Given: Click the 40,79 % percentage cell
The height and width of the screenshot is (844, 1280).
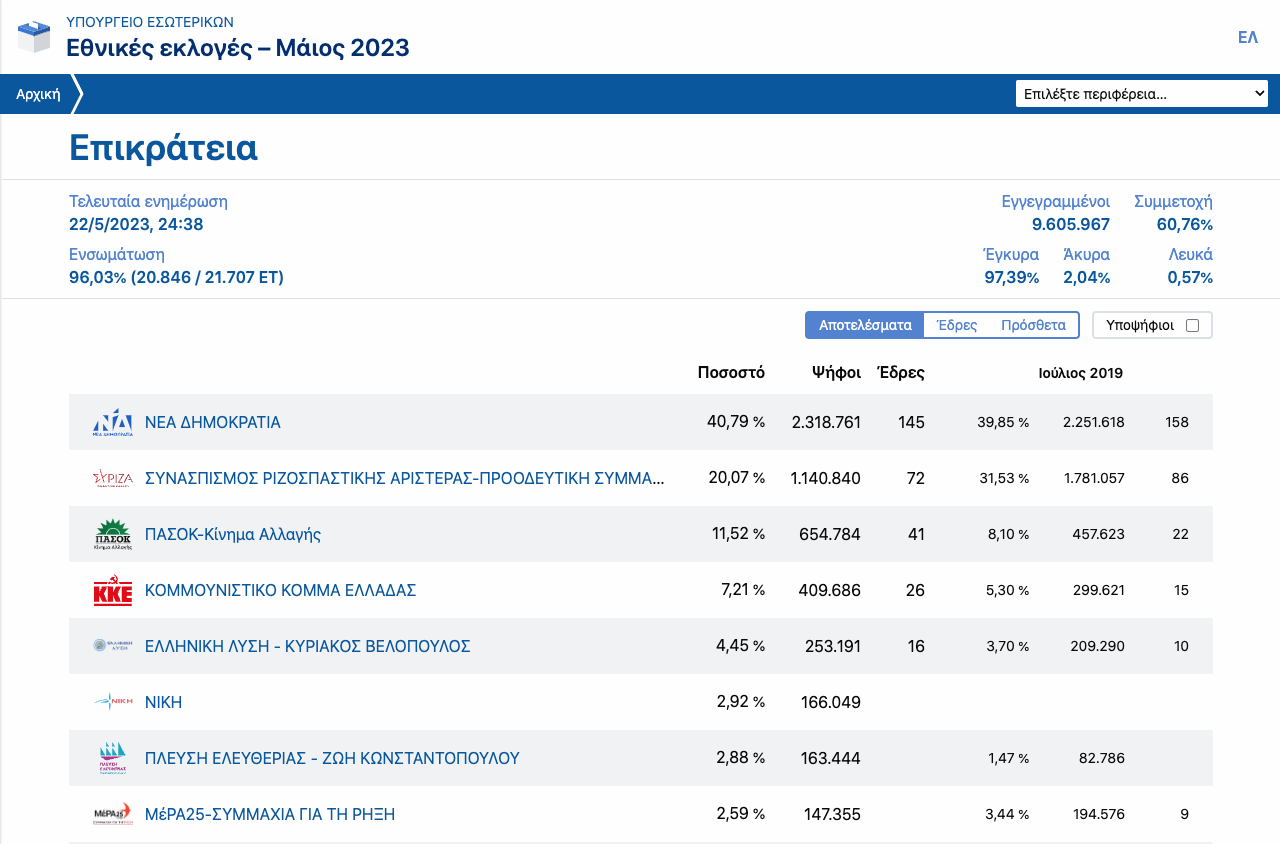Looking at the screenshot, I should (736, 422).
